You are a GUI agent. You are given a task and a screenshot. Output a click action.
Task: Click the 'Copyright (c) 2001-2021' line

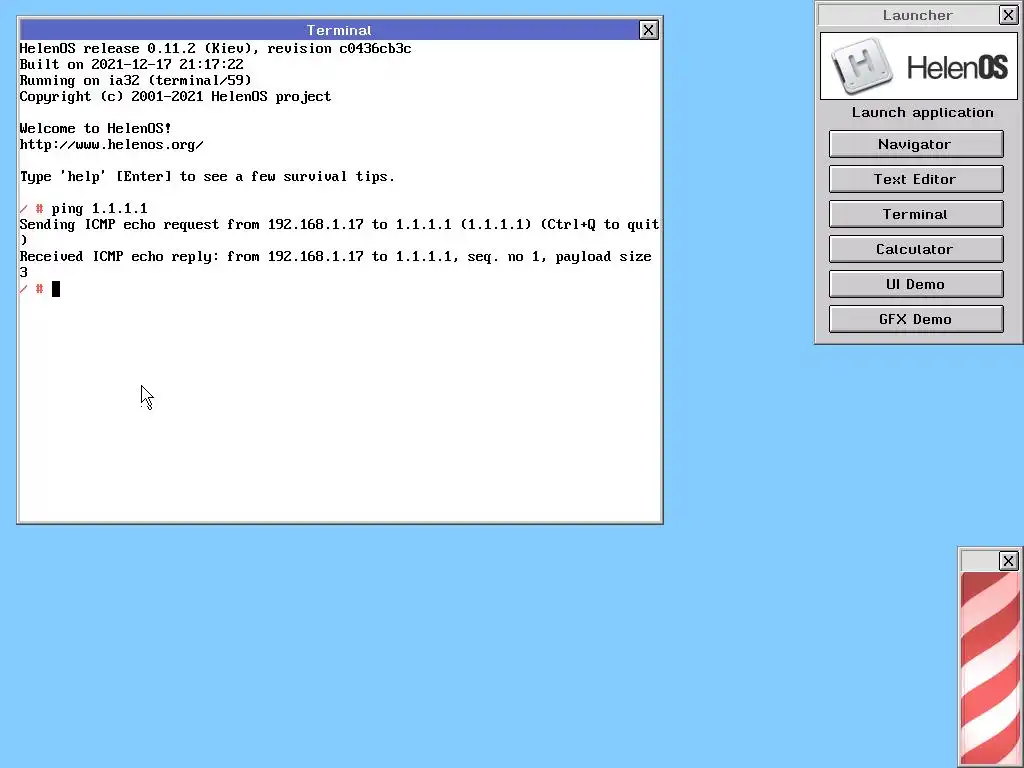point(175,97)
